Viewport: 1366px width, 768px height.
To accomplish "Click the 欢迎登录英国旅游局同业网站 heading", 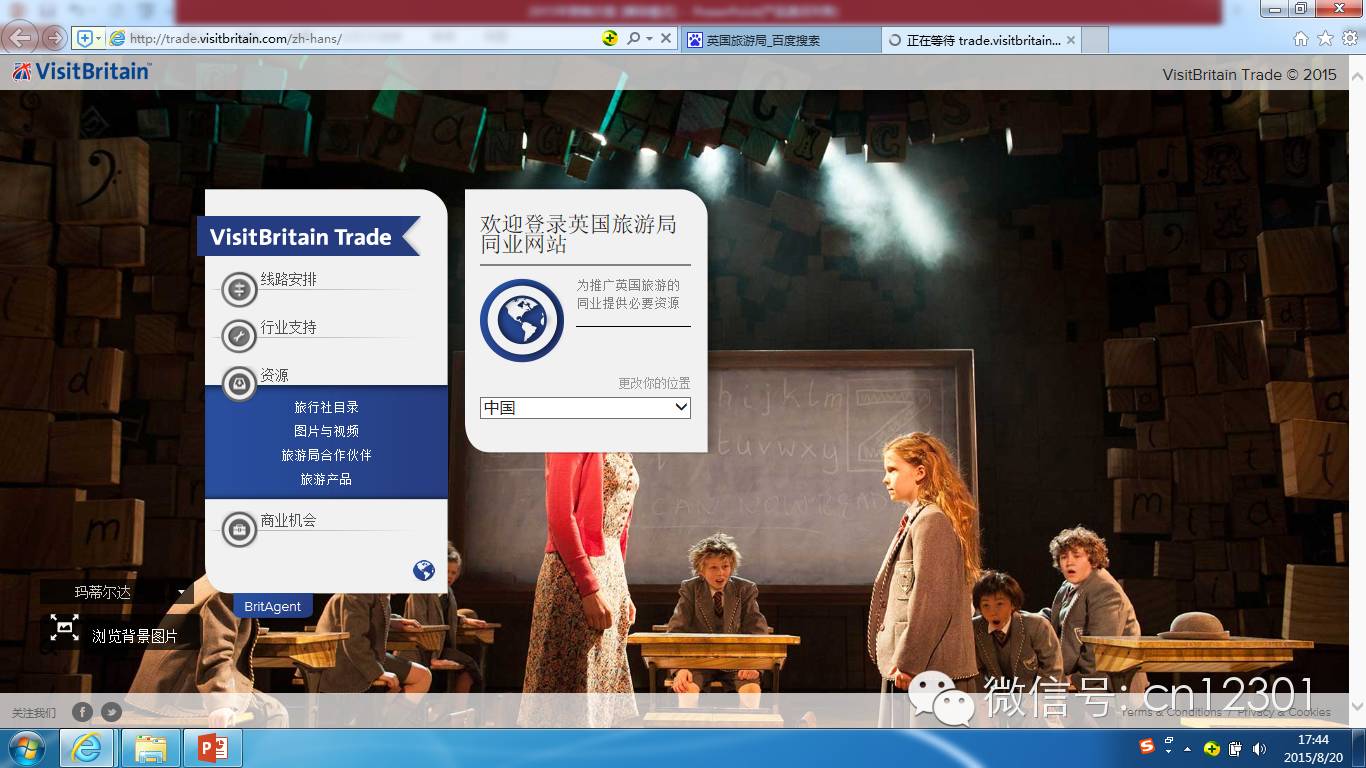I will tap(579, 234).
